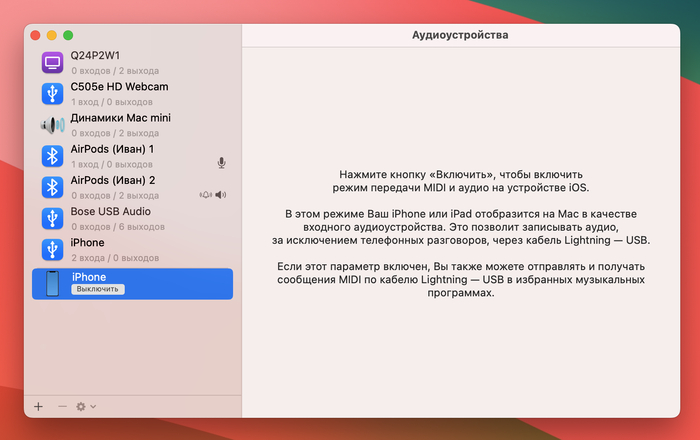The image size is (700, 440).
Task: Click the Аудиоустройства window title
Action: [x=460, y=35]
